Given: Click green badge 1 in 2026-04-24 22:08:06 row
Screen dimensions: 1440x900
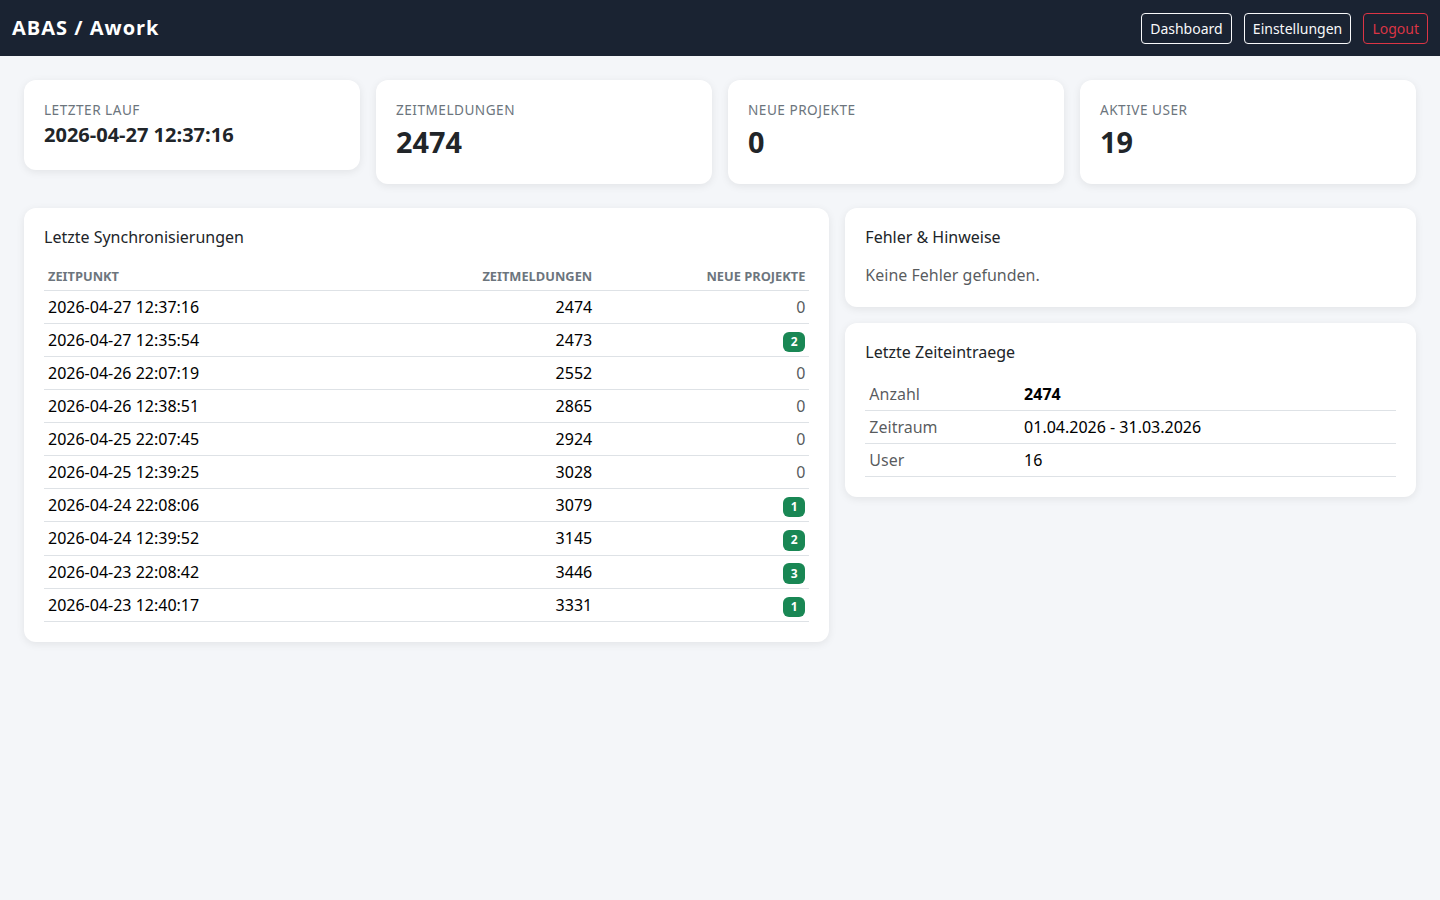Looking at the screenshot, I should coord(794,506).
